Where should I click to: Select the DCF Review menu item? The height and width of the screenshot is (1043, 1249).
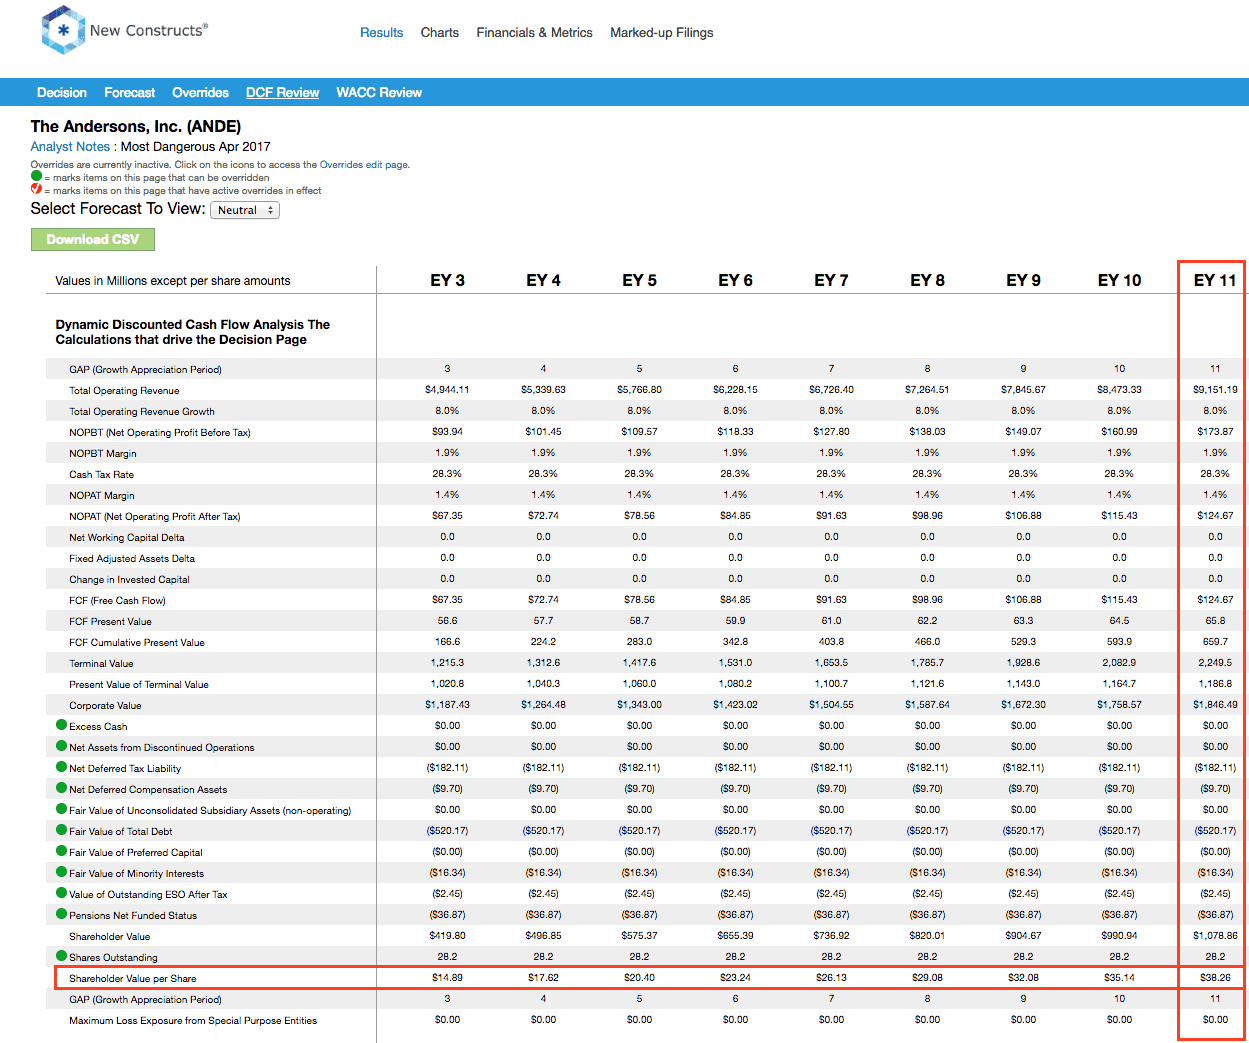pos(283,92)
